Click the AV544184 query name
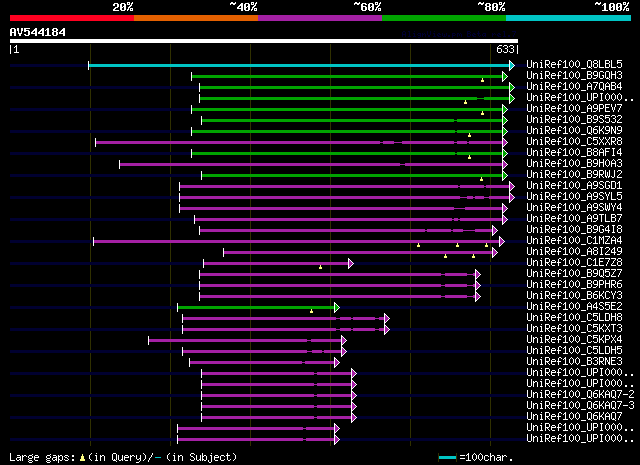The image size is (640, 465). [x=38, y=32]
